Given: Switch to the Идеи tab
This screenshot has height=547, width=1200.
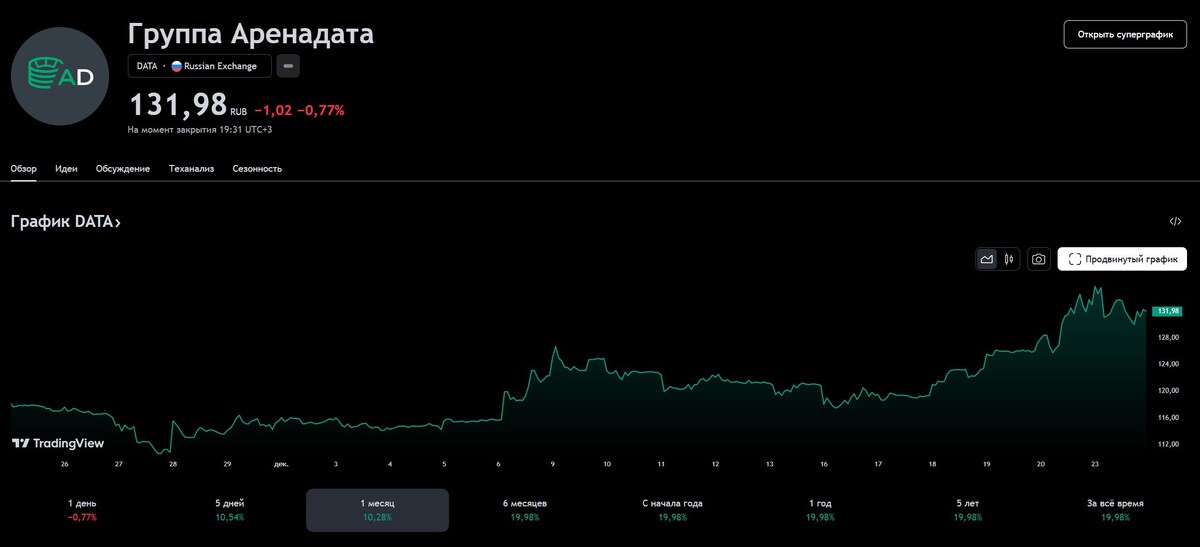Looking at the screenshot, I should tap(67, 169).
